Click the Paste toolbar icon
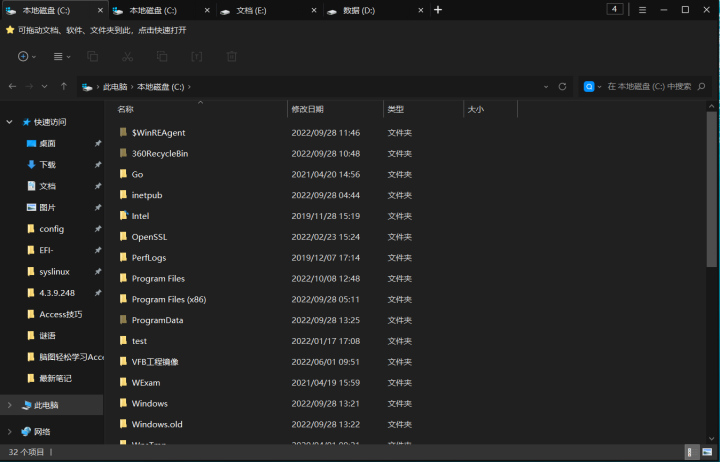Viewport: 720px width, 462px height. [162, 56]
